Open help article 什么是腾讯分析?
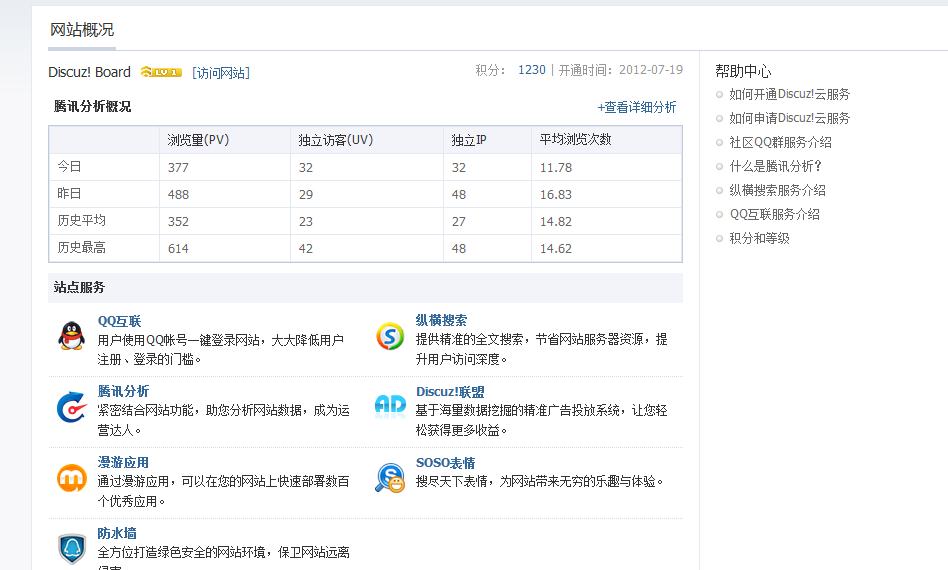The image size is (948, 570). point(775,166)
